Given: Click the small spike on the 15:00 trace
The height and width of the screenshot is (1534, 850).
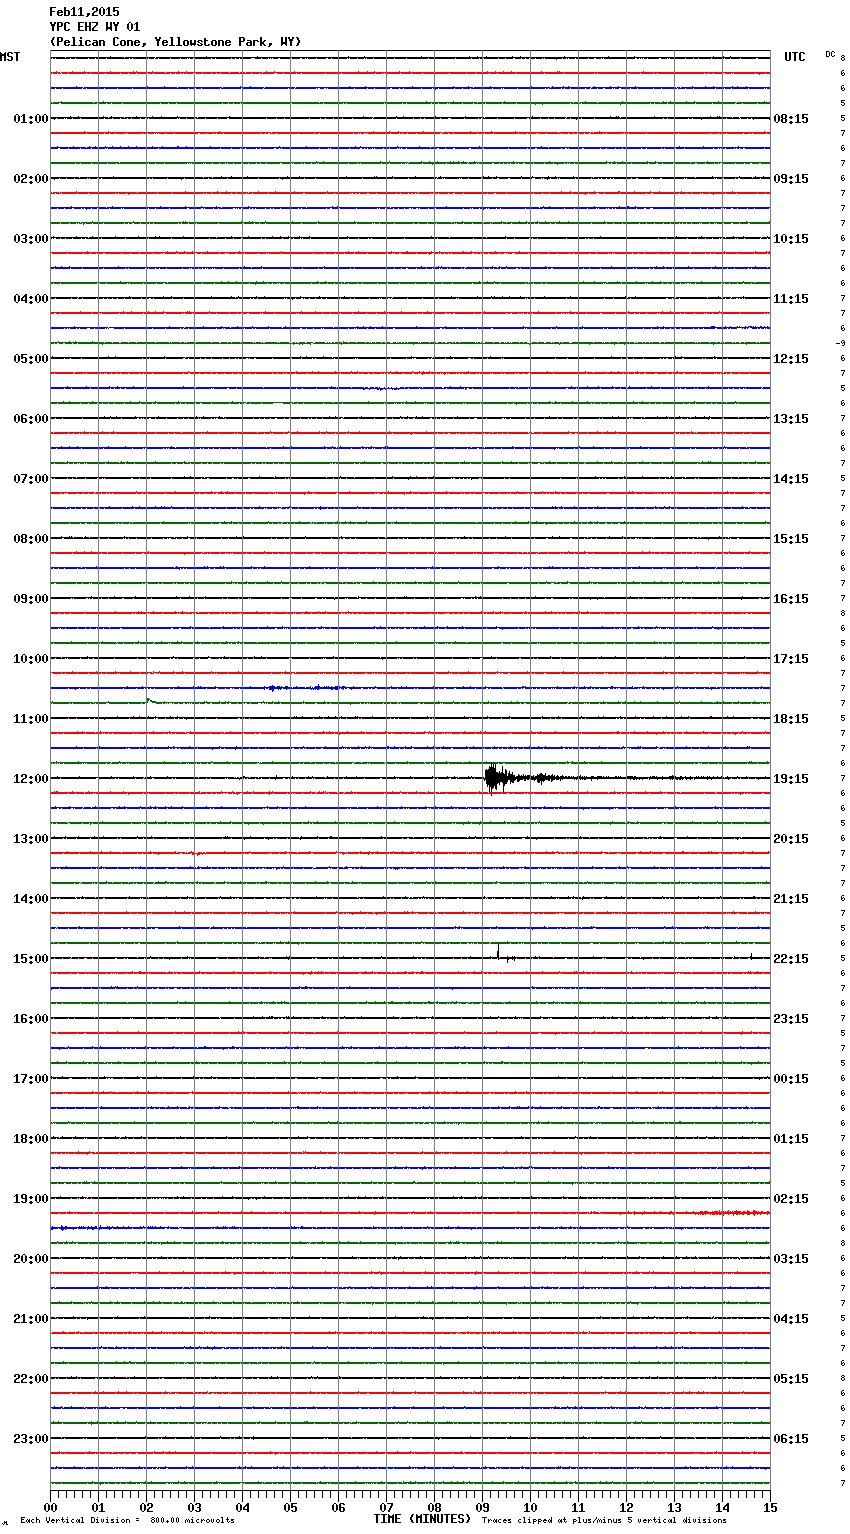Looking at the screenshot, I should click(498, 952).
